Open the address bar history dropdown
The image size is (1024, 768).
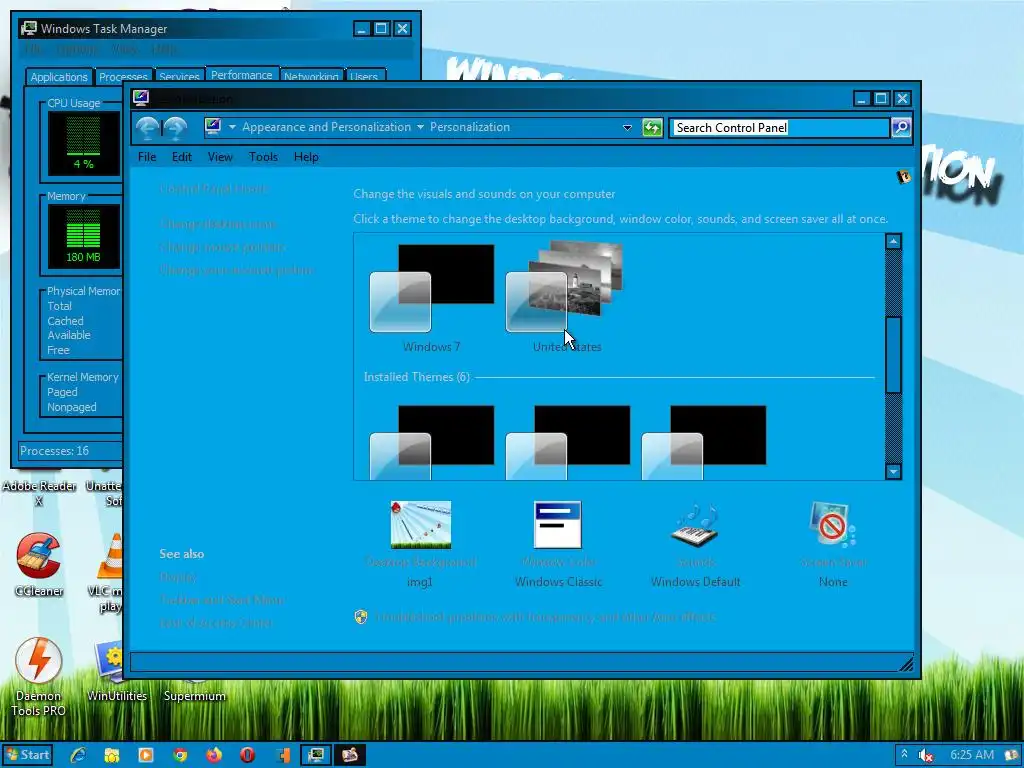[627, 127]
